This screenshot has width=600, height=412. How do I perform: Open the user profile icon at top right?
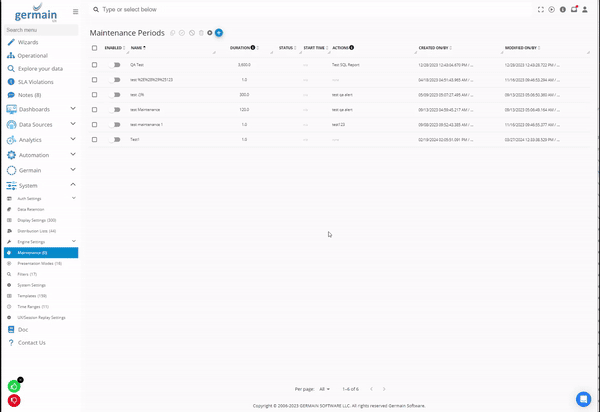585,9
